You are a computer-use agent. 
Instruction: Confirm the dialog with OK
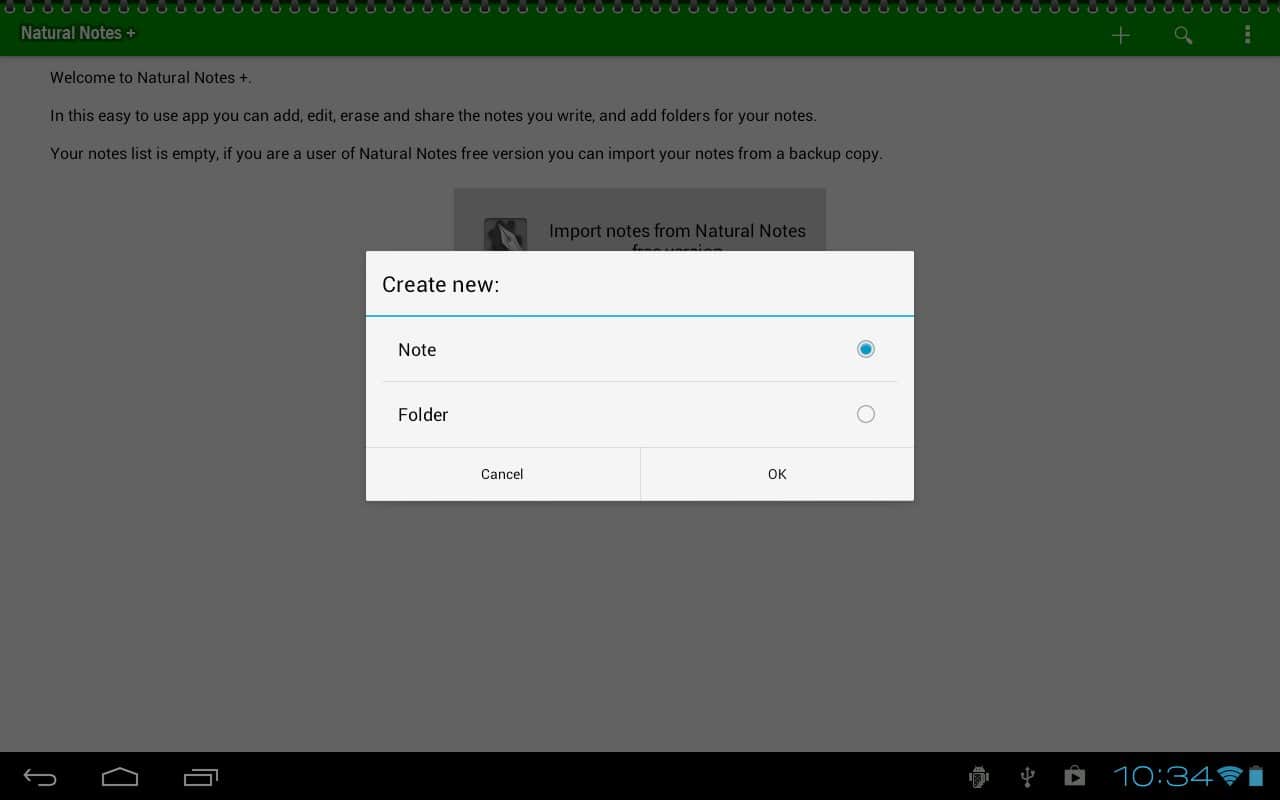(777, 474)
